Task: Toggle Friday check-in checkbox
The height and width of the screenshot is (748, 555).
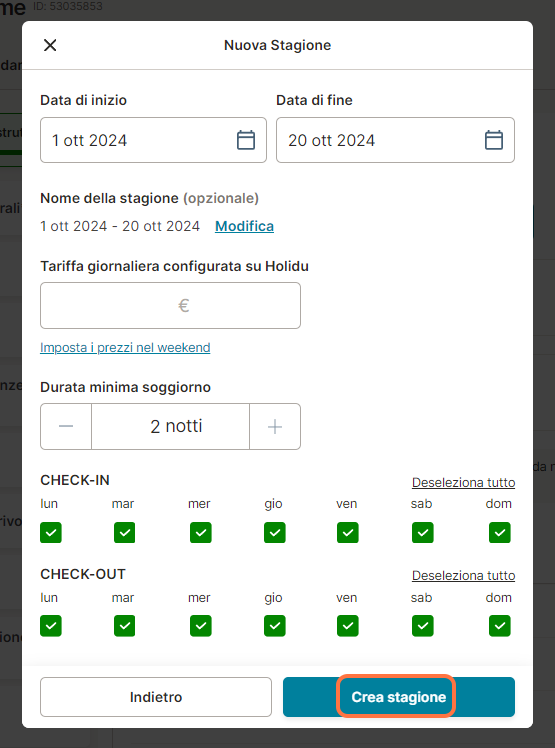Action: [x=348, y=532]
